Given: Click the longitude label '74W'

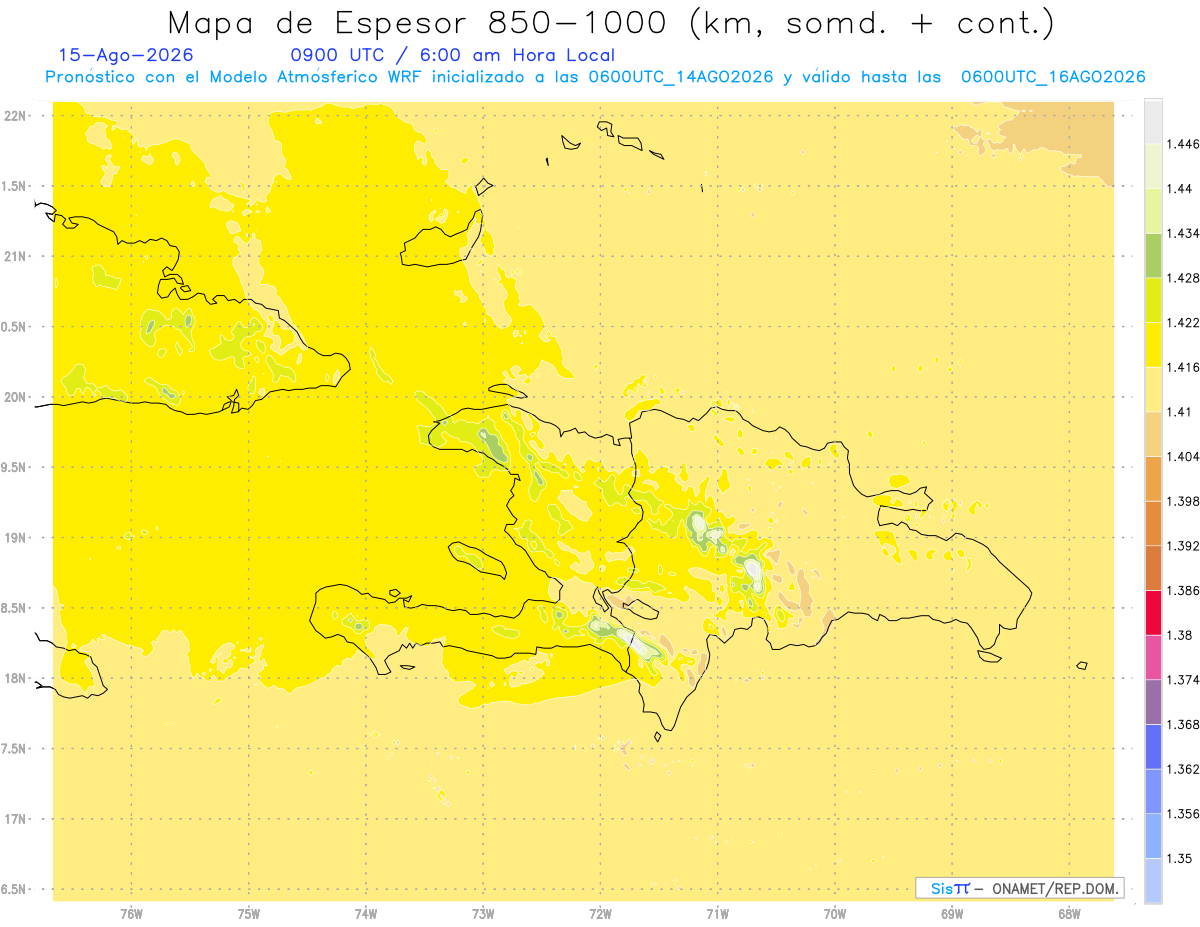Looking at the screenshot, I should [366, 913].
